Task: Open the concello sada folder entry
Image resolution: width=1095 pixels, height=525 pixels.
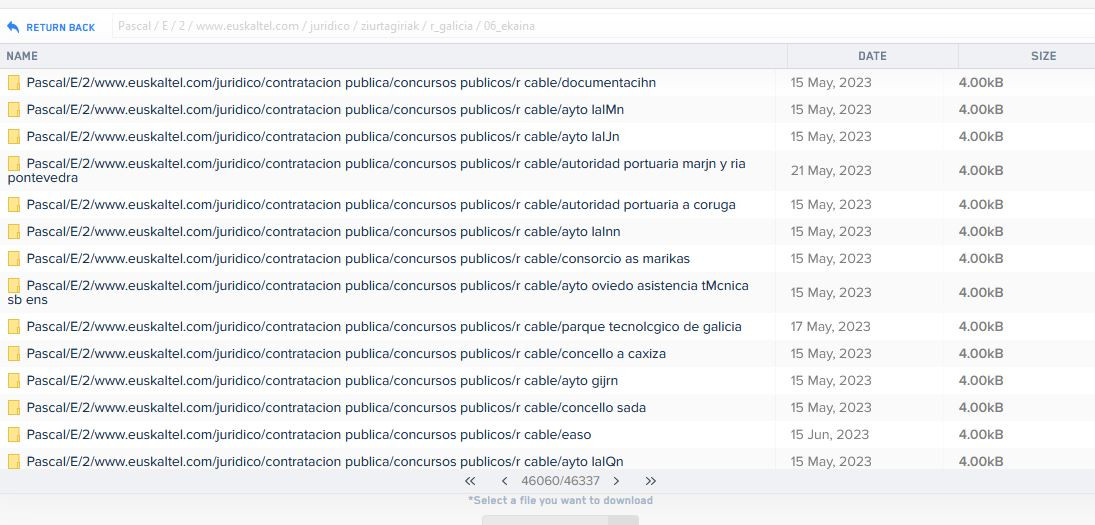Action: point(336,408)
